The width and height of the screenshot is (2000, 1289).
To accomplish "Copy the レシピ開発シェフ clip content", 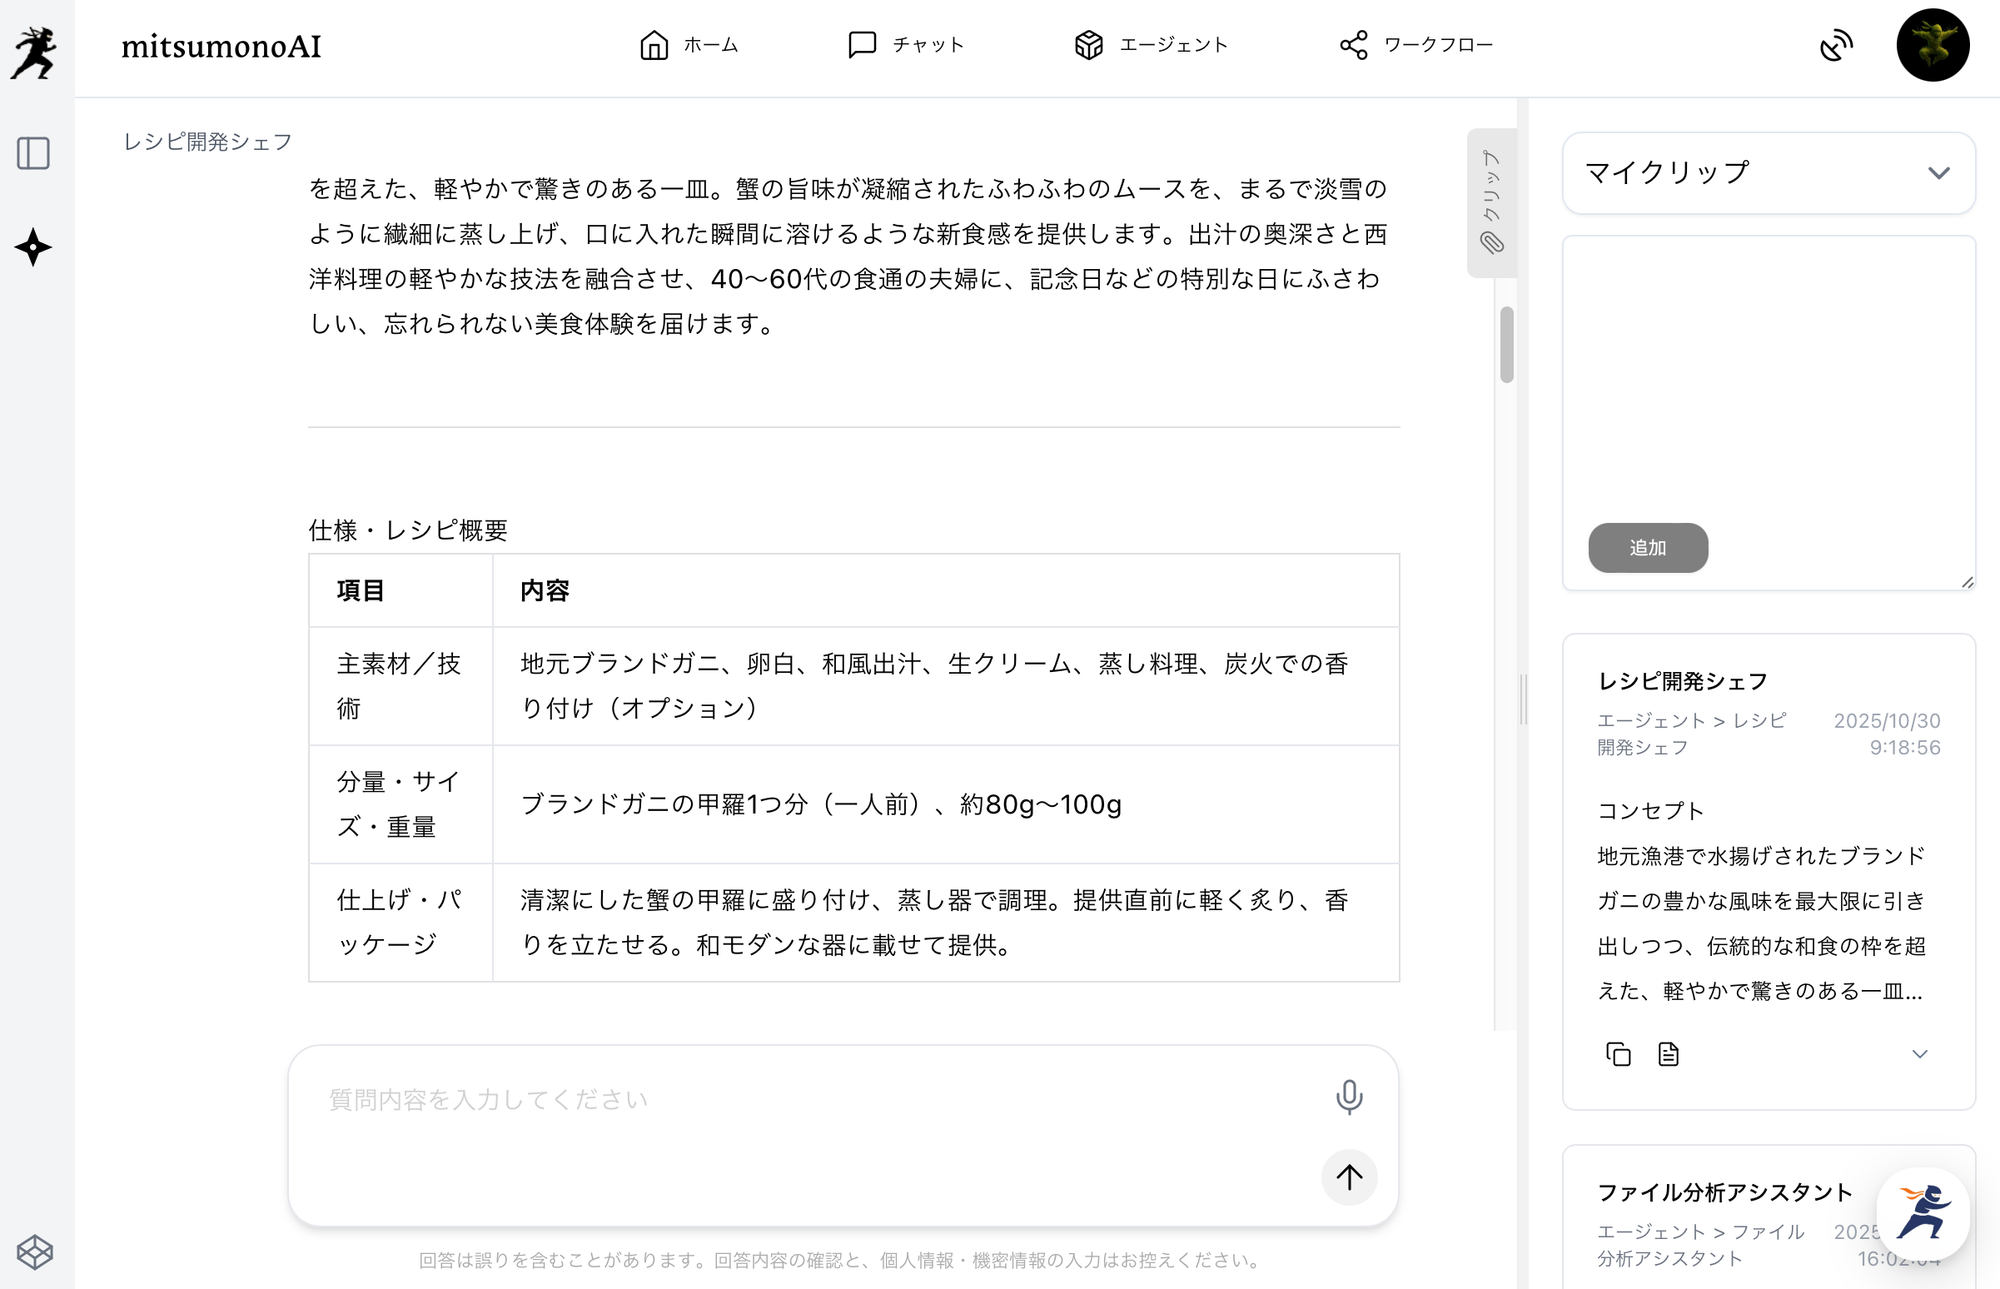I will [x=1618, y=1054].
